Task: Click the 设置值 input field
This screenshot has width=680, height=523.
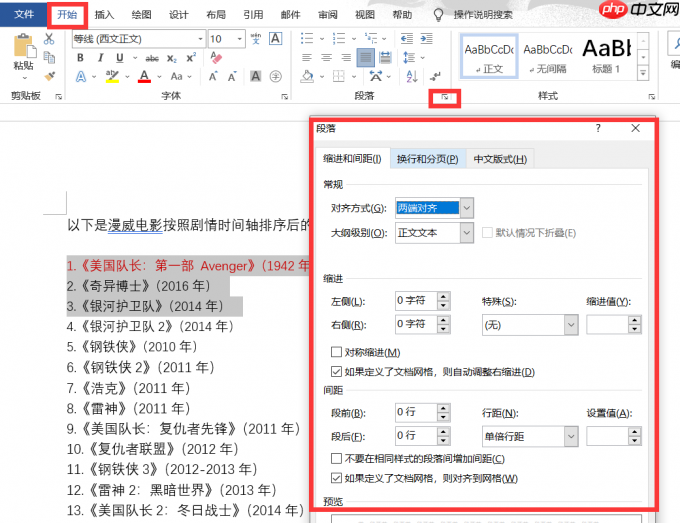Action: point(607,436)
